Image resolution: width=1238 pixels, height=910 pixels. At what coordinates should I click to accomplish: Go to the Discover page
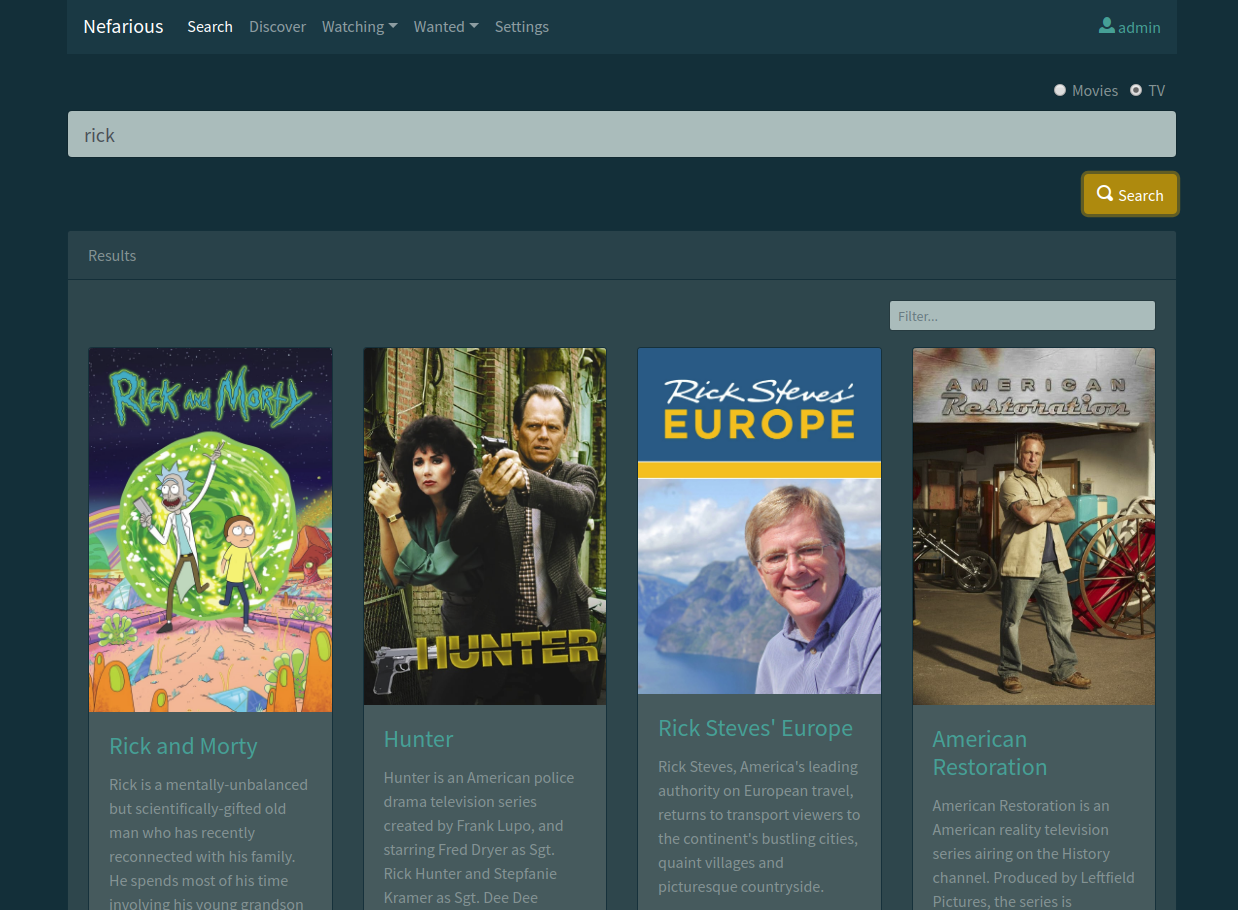[277, 27]
